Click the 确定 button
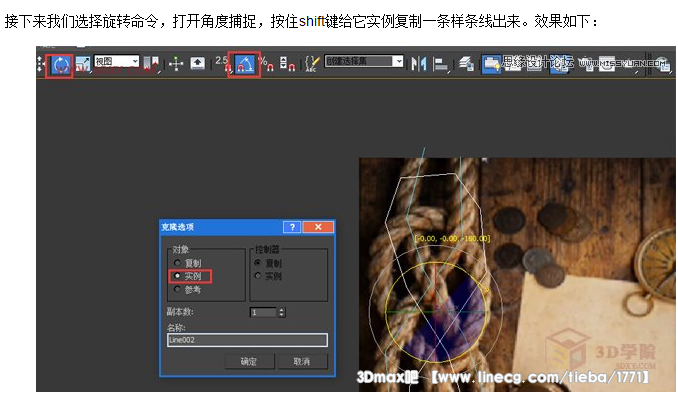678x394 pixels. tap(249, 361)
